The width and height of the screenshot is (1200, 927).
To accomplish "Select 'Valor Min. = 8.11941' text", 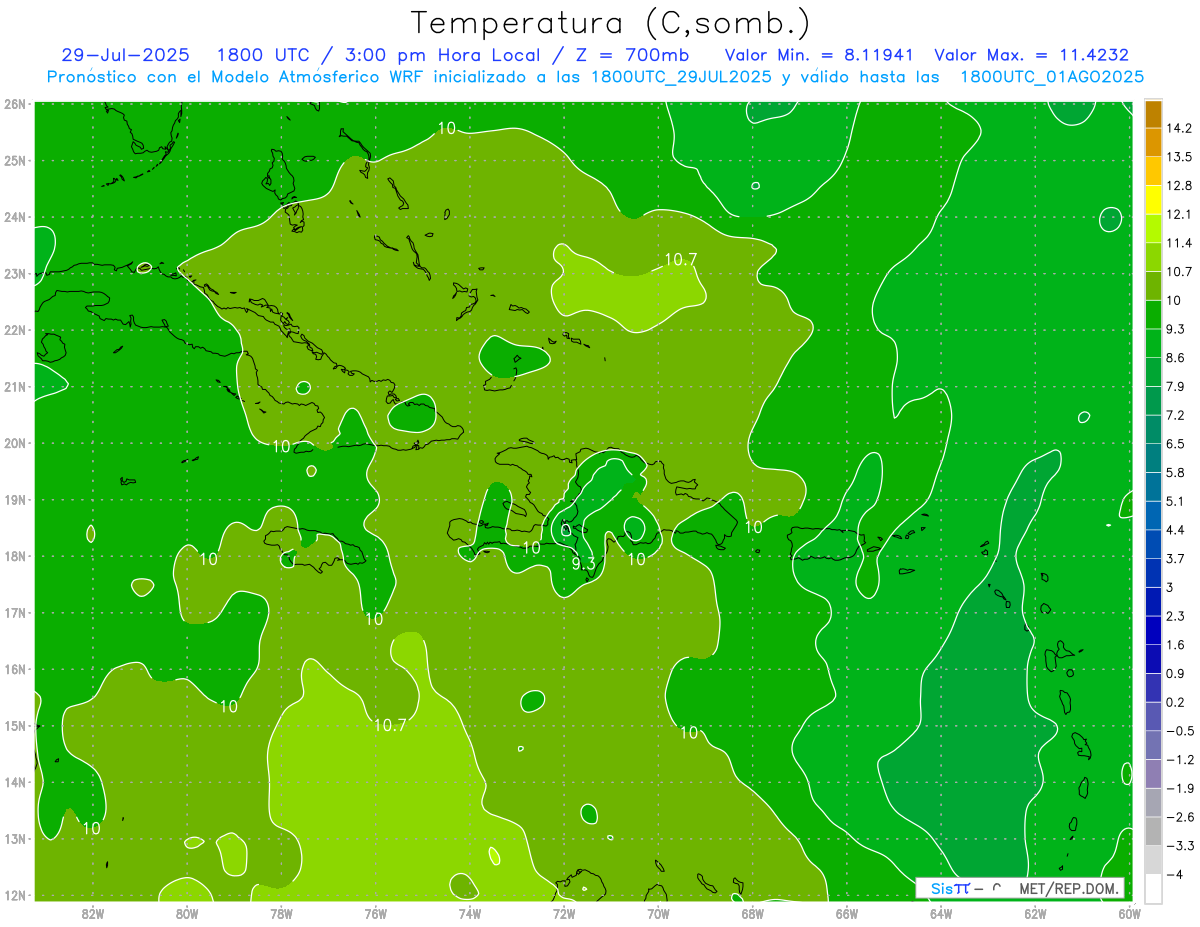I will tap(819, 55).
